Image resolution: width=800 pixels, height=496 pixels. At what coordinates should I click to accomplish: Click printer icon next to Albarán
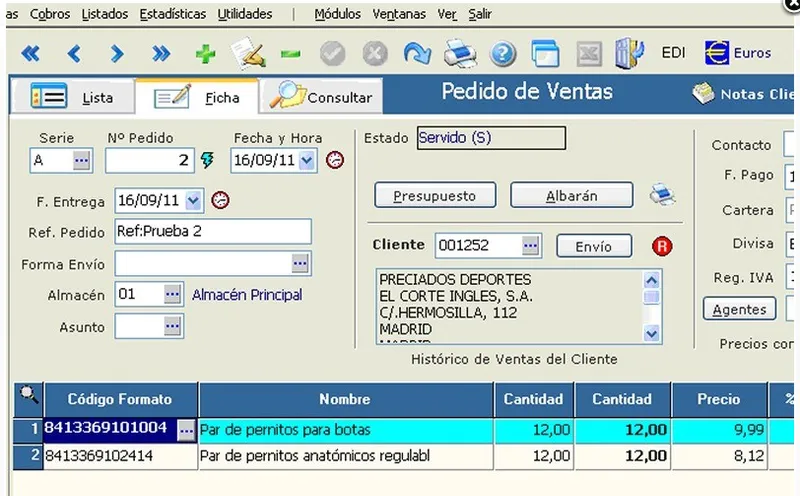(662, 195)
